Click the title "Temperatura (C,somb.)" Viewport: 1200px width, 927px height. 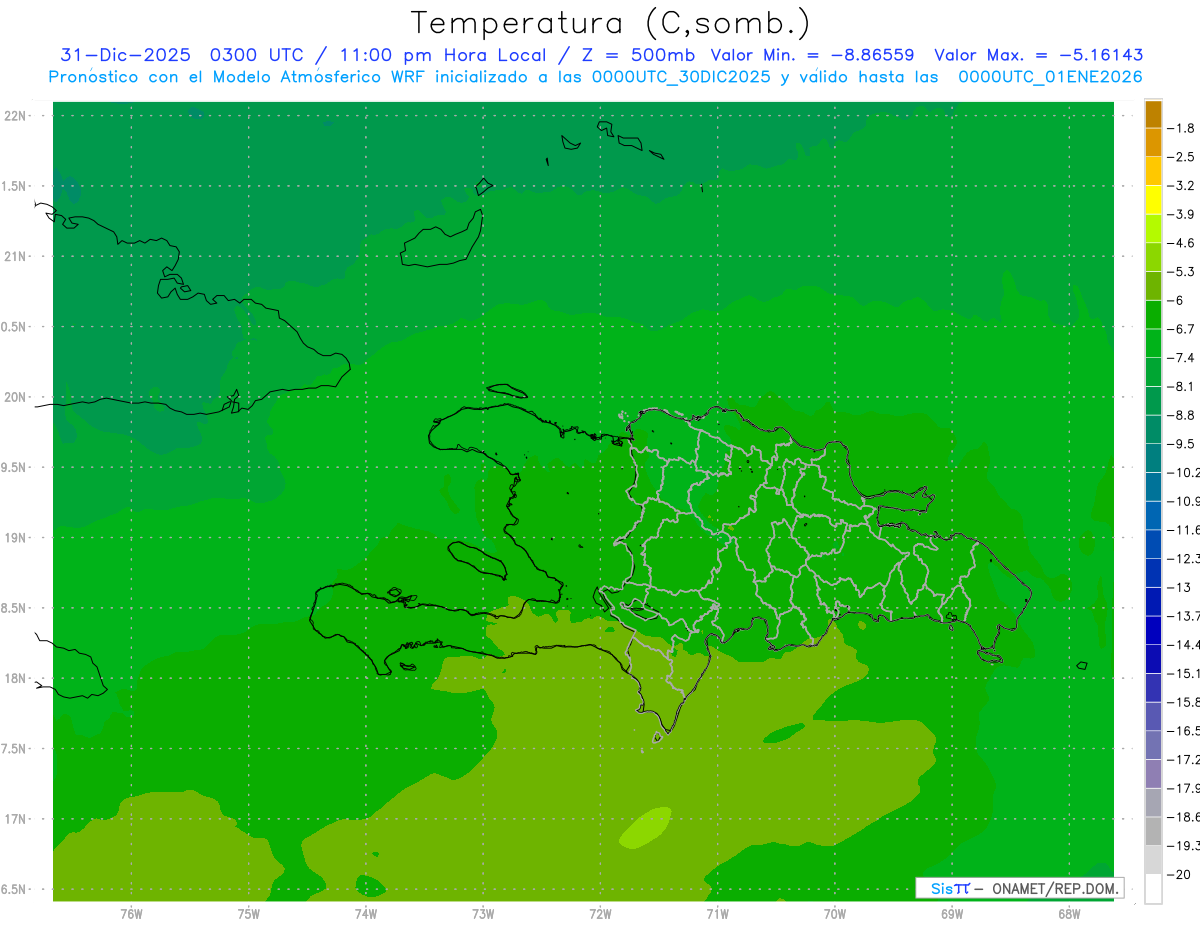611,23
